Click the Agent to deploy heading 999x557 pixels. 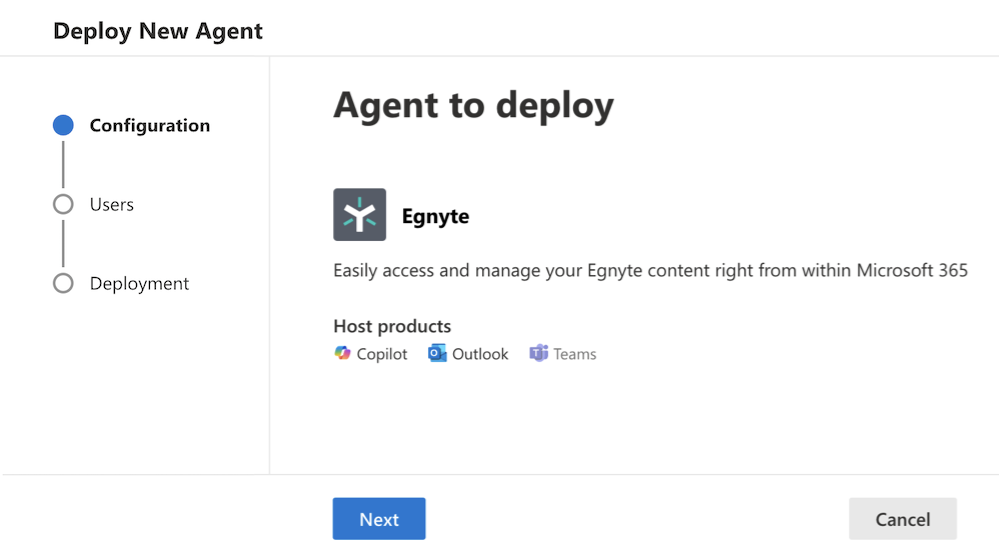(x=473, y=106)
